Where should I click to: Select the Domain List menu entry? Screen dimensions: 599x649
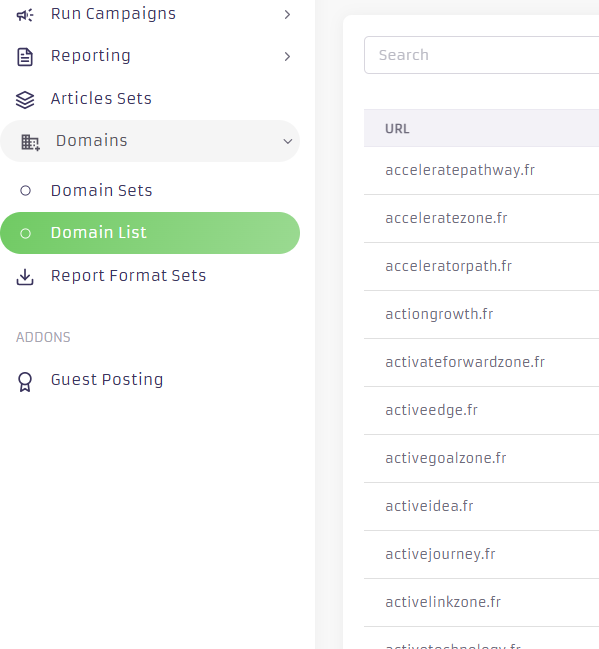149,233
